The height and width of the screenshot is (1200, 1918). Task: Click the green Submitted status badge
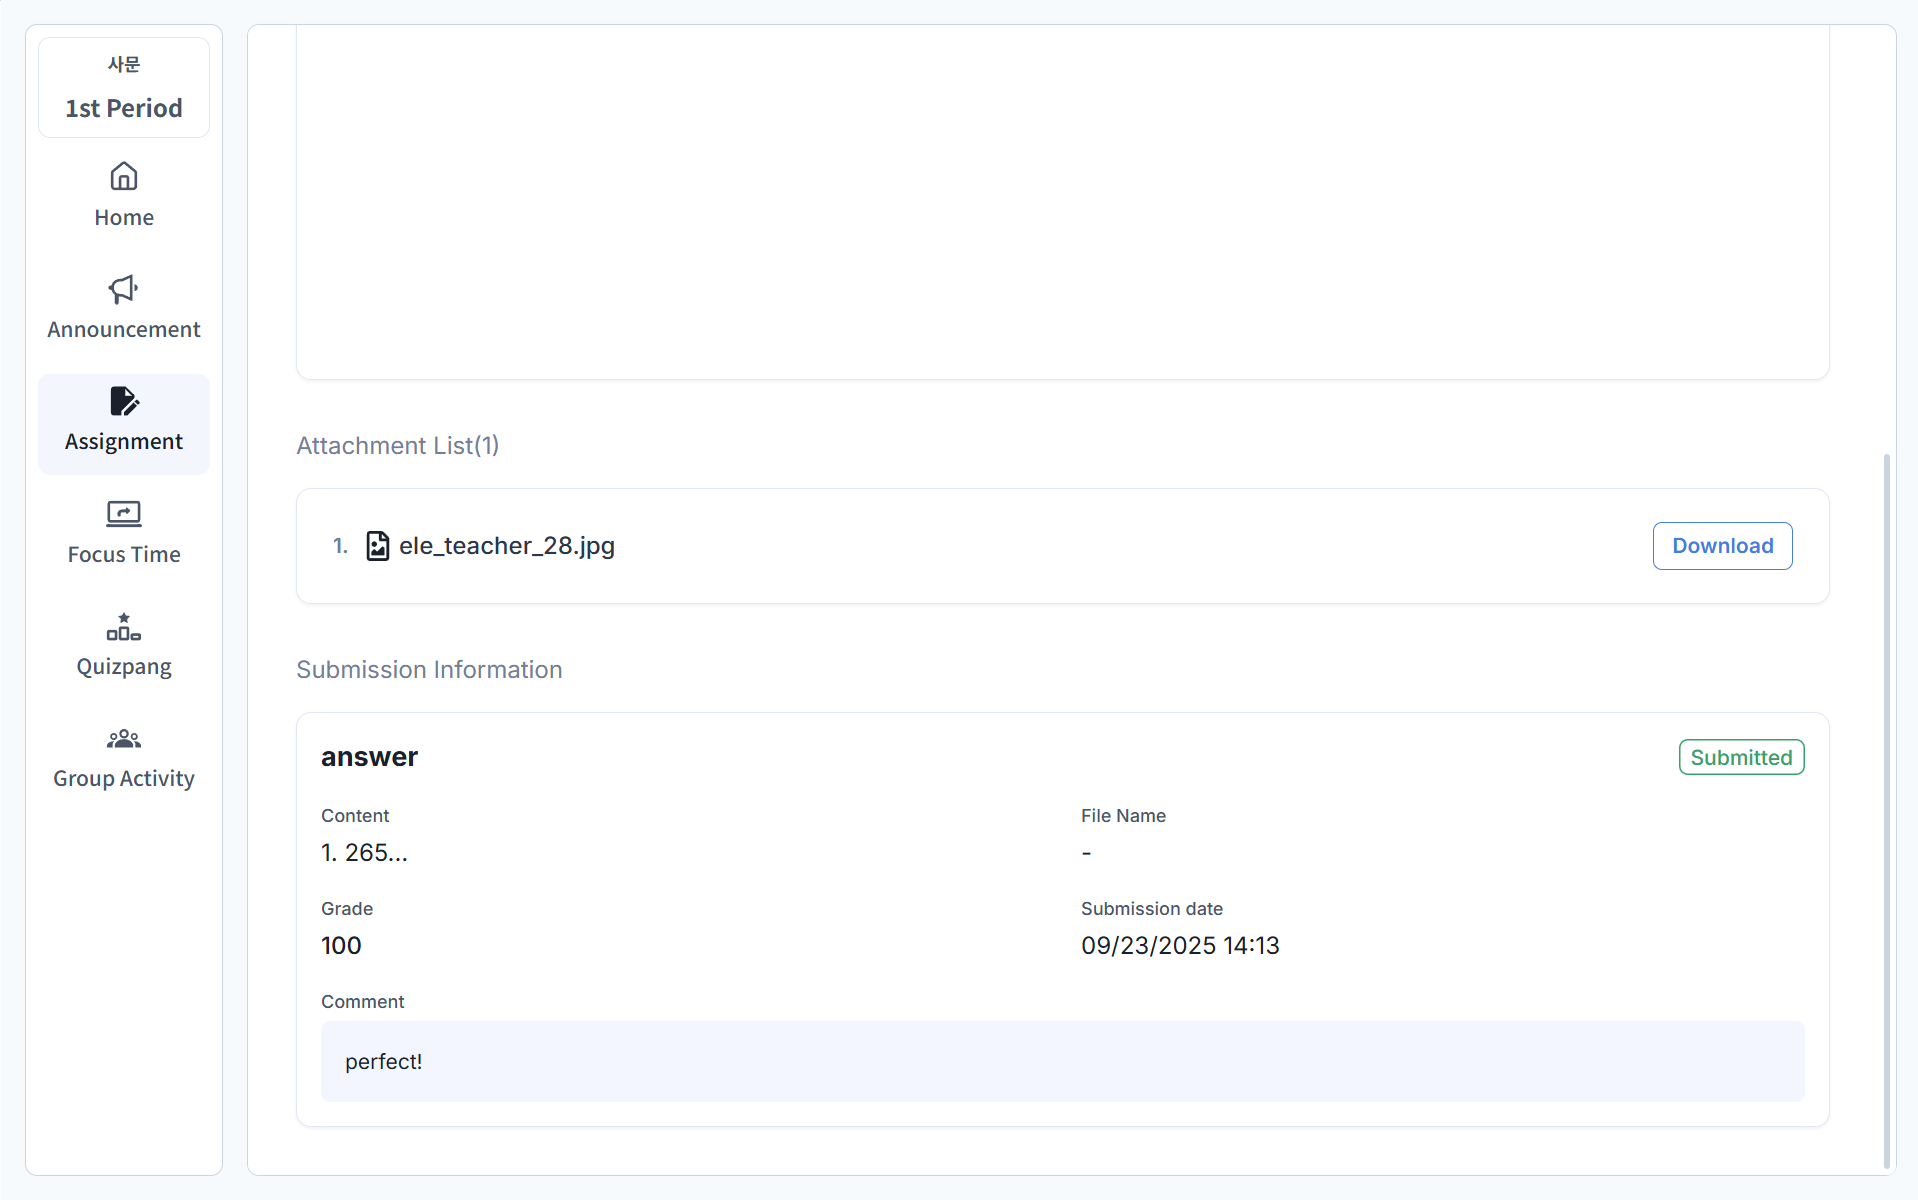coord(1740,757)
